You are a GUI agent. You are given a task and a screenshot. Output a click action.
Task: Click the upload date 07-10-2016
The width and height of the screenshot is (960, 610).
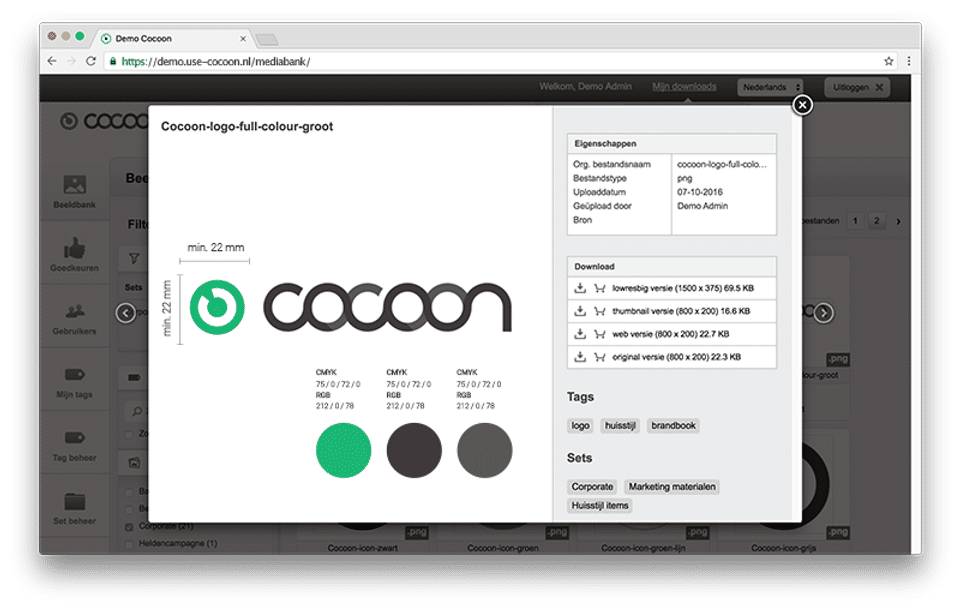700,192
